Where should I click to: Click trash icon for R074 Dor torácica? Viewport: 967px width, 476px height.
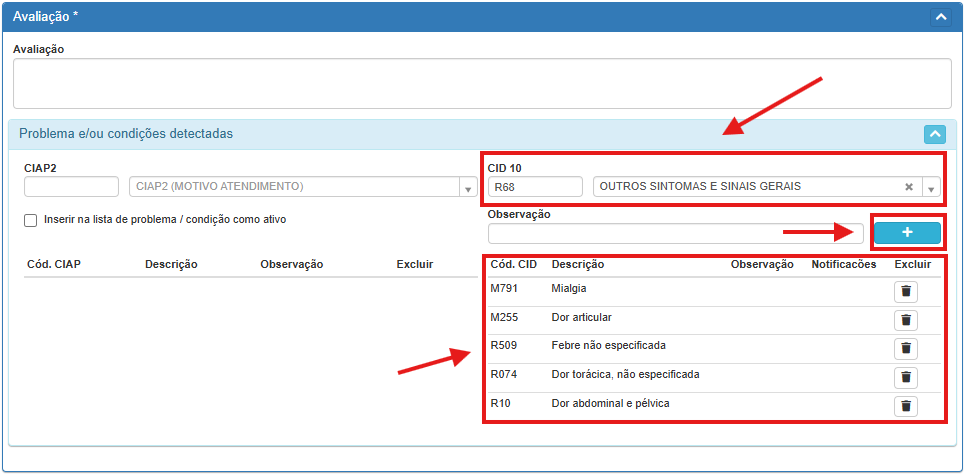pos(905,377)
